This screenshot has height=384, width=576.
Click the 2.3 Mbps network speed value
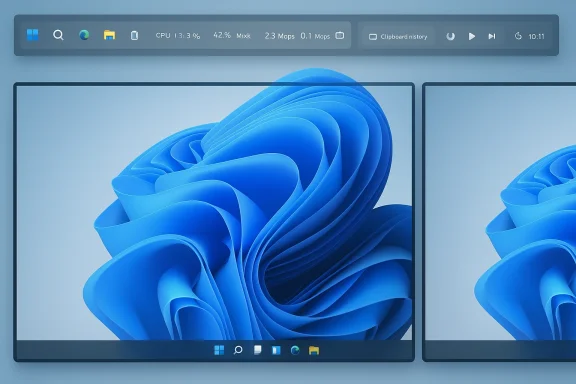[x=280, y=36]
